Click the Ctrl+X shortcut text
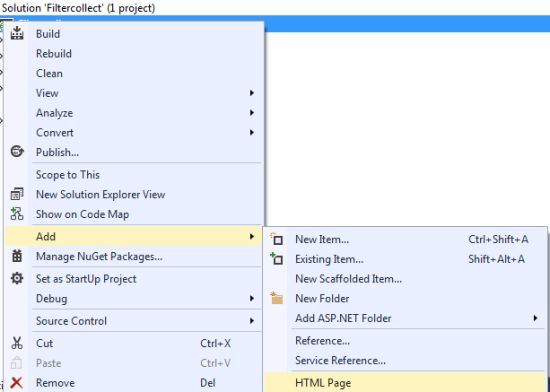This screenshot has width=550, height=392. 215,343
